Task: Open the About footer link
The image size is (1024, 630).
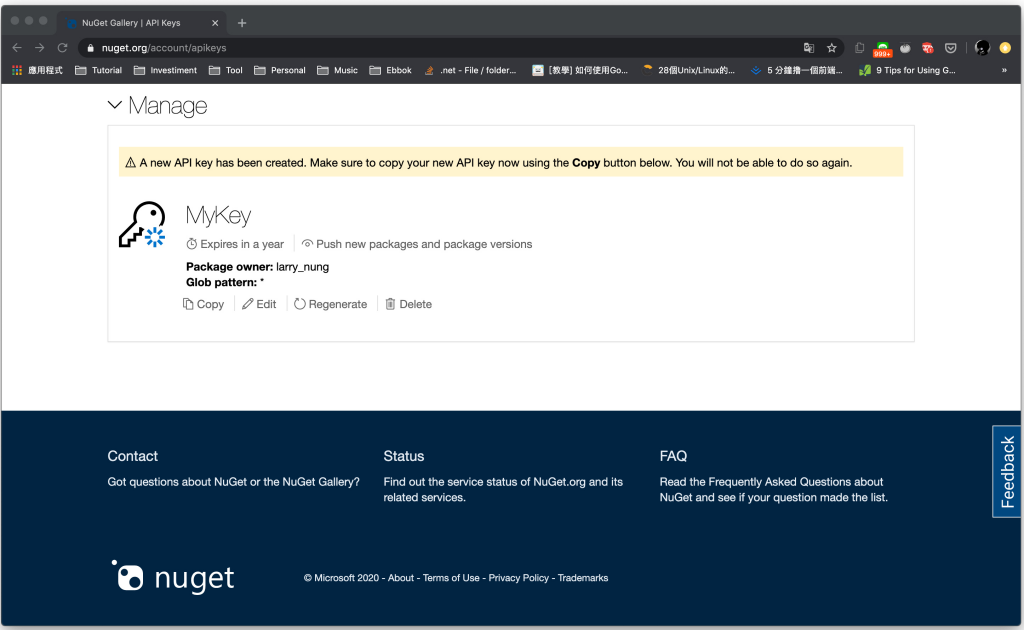Action: (401, 578)
